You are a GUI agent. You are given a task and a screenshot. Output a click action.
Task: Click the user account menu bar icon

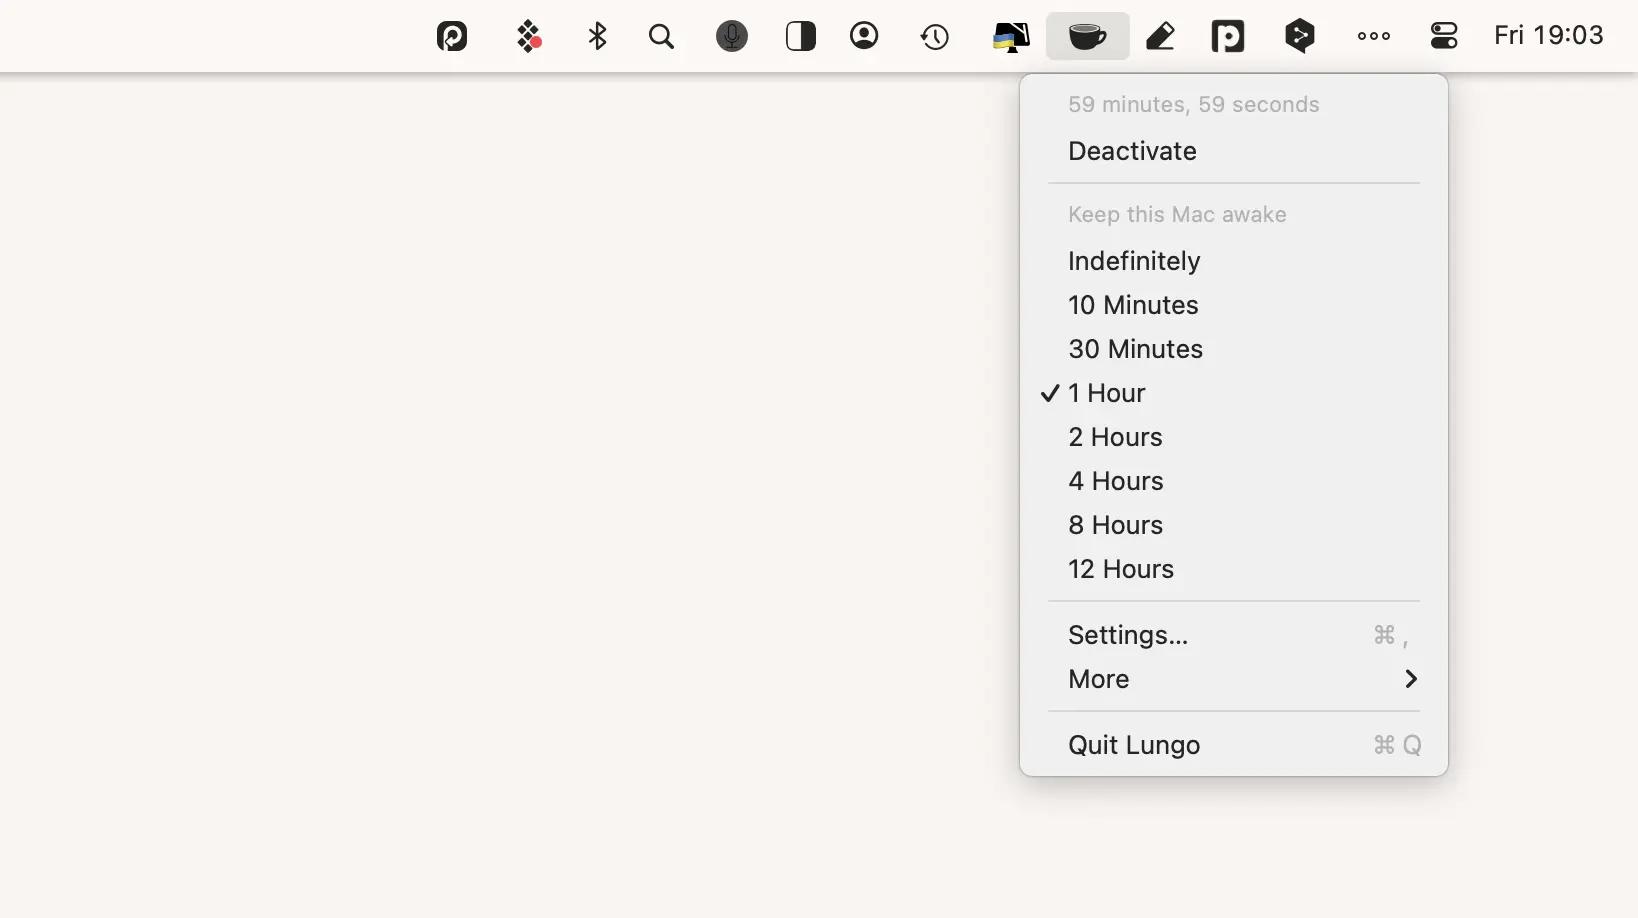[x=864, y=36]
